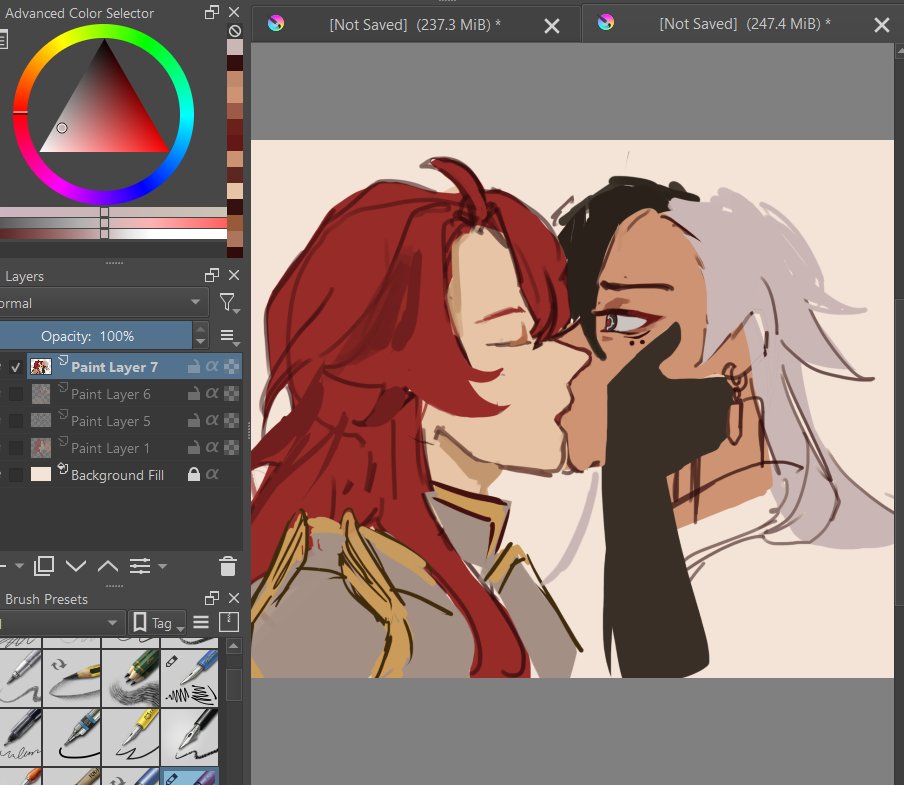Move layer up in the stack
Screen dimensions: 904x785
(x=108, y=567)
